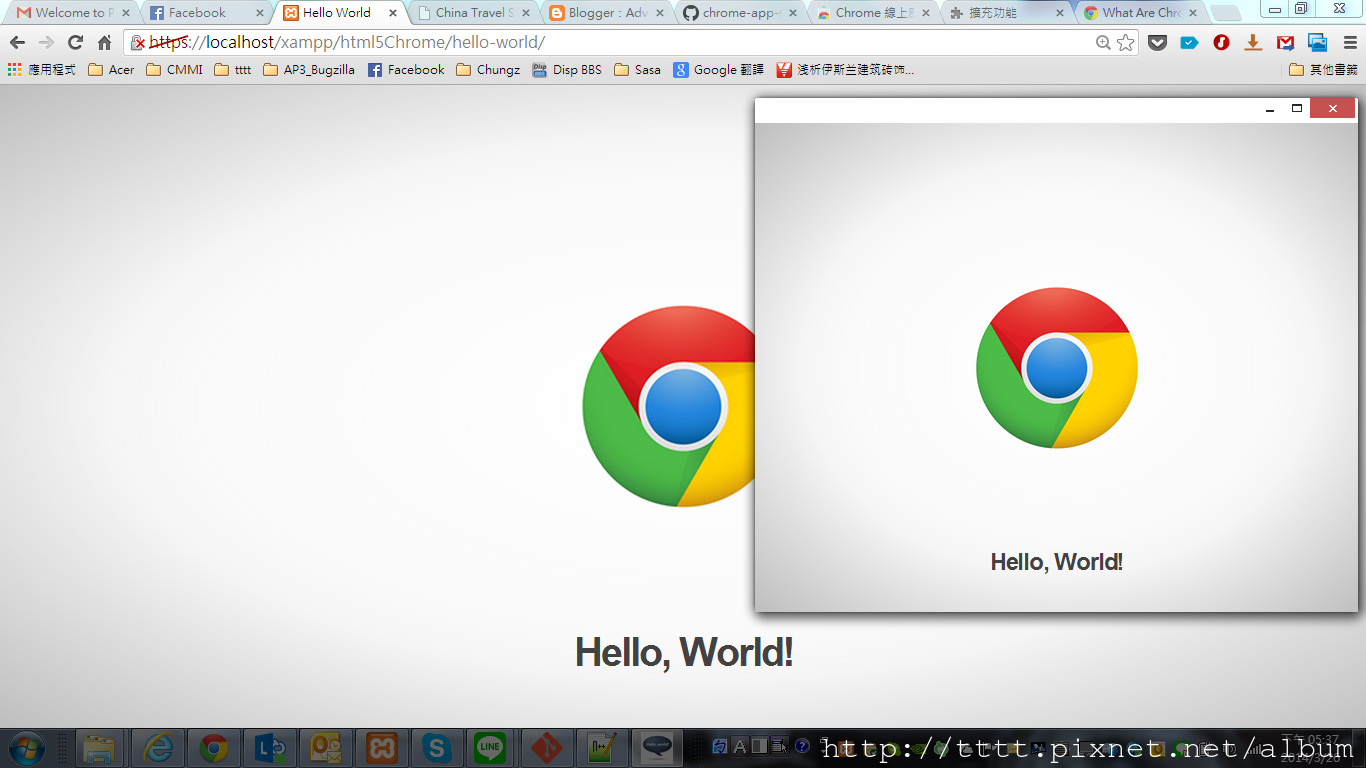Open the 應用程式 apps shortcut
1366x768 pixels.
tap(41, 70)
